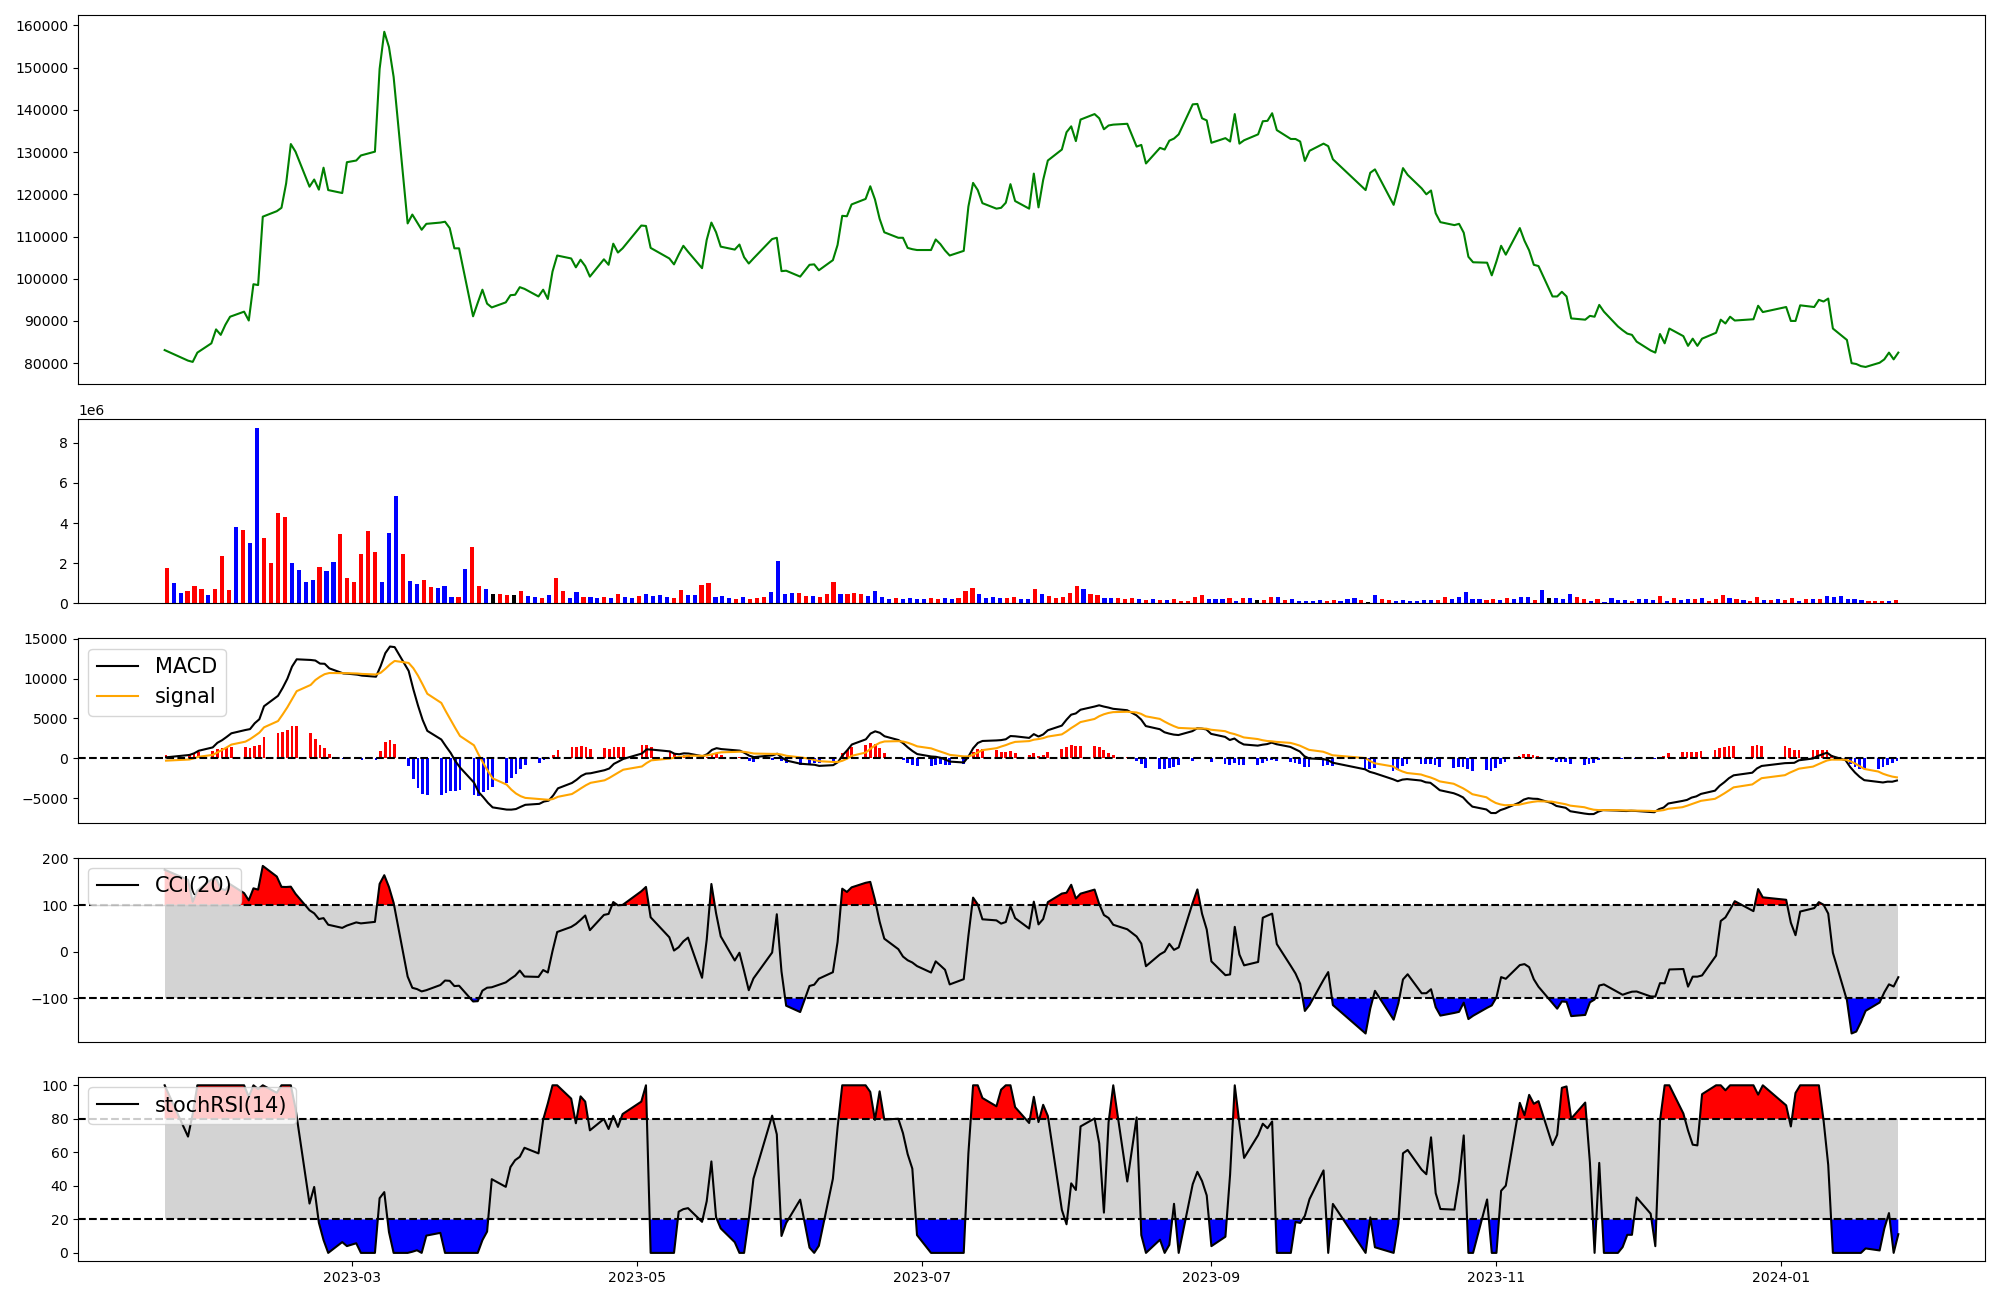
Task: Click the volume axis tick label 8
Action: [63, 443]
